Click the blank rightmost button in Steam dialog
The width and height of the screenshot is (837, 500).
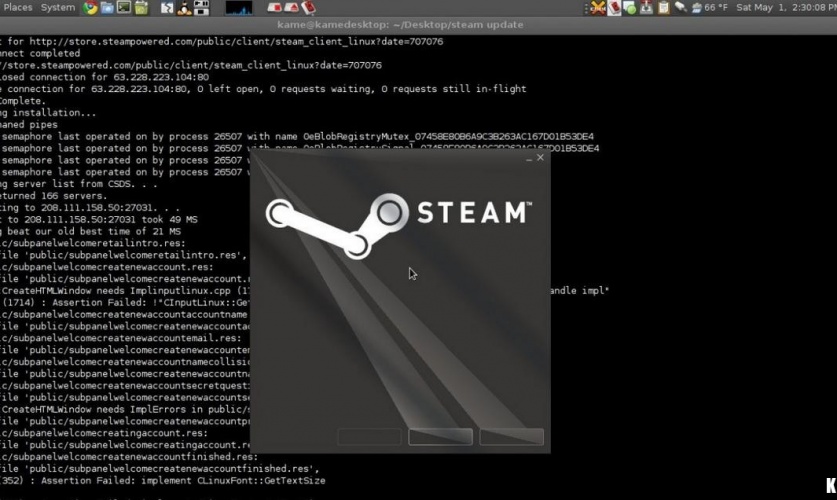tap(511, 437)
